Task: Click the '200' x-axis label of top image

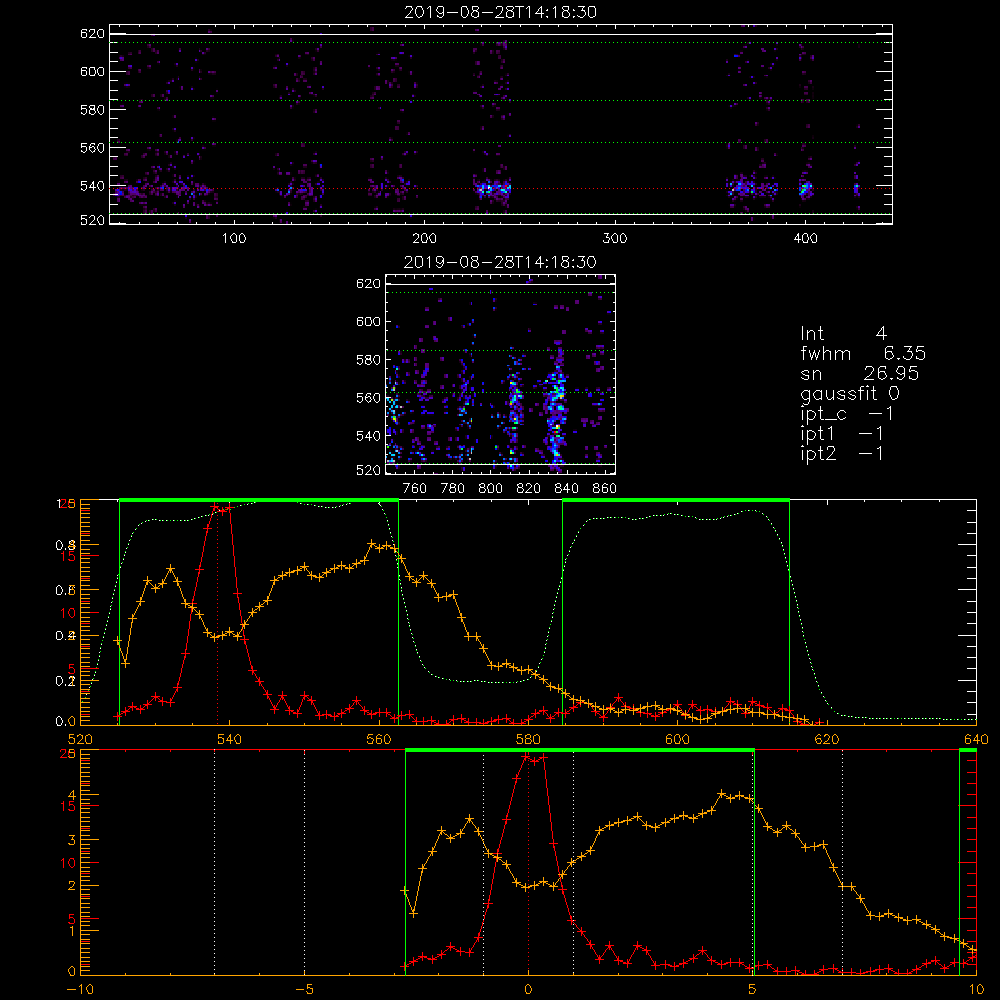Action: tap(424, 239)
